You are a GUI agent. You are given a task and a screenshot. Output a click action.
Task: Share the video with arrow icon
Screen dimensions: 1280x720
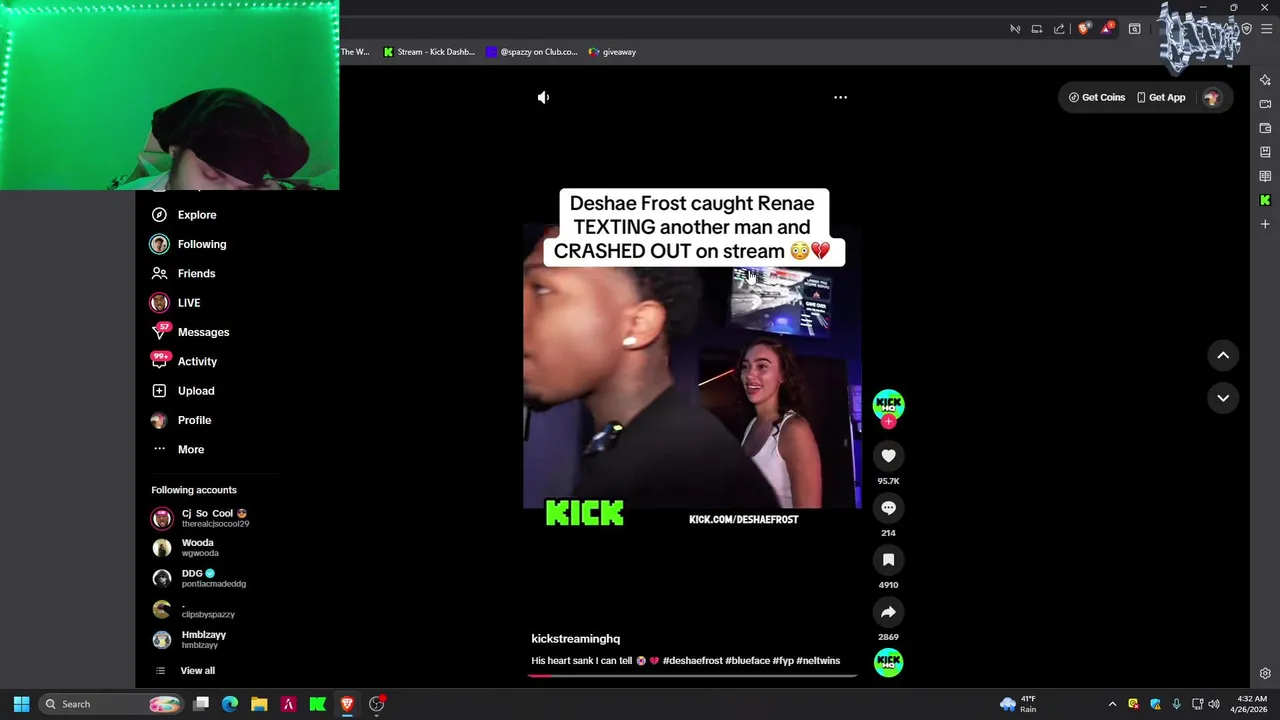(888, 612)
